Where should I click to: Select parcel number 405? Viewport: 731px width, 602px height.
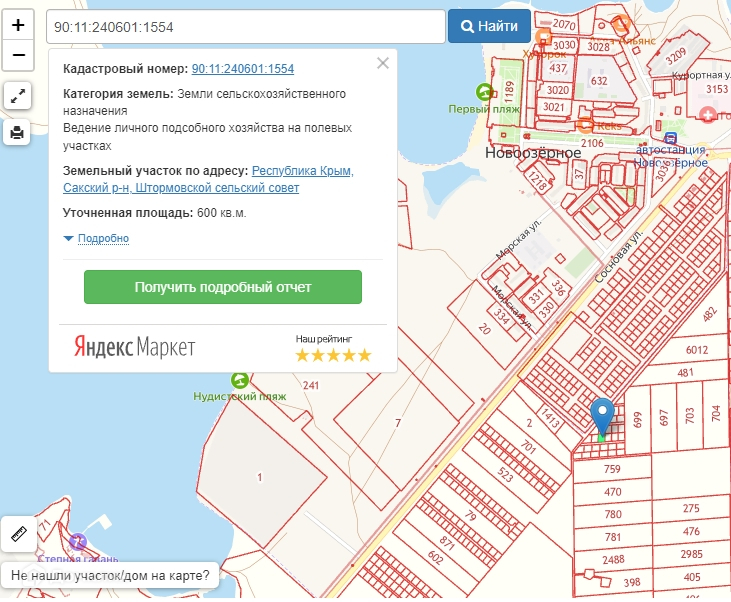[692, 577]
